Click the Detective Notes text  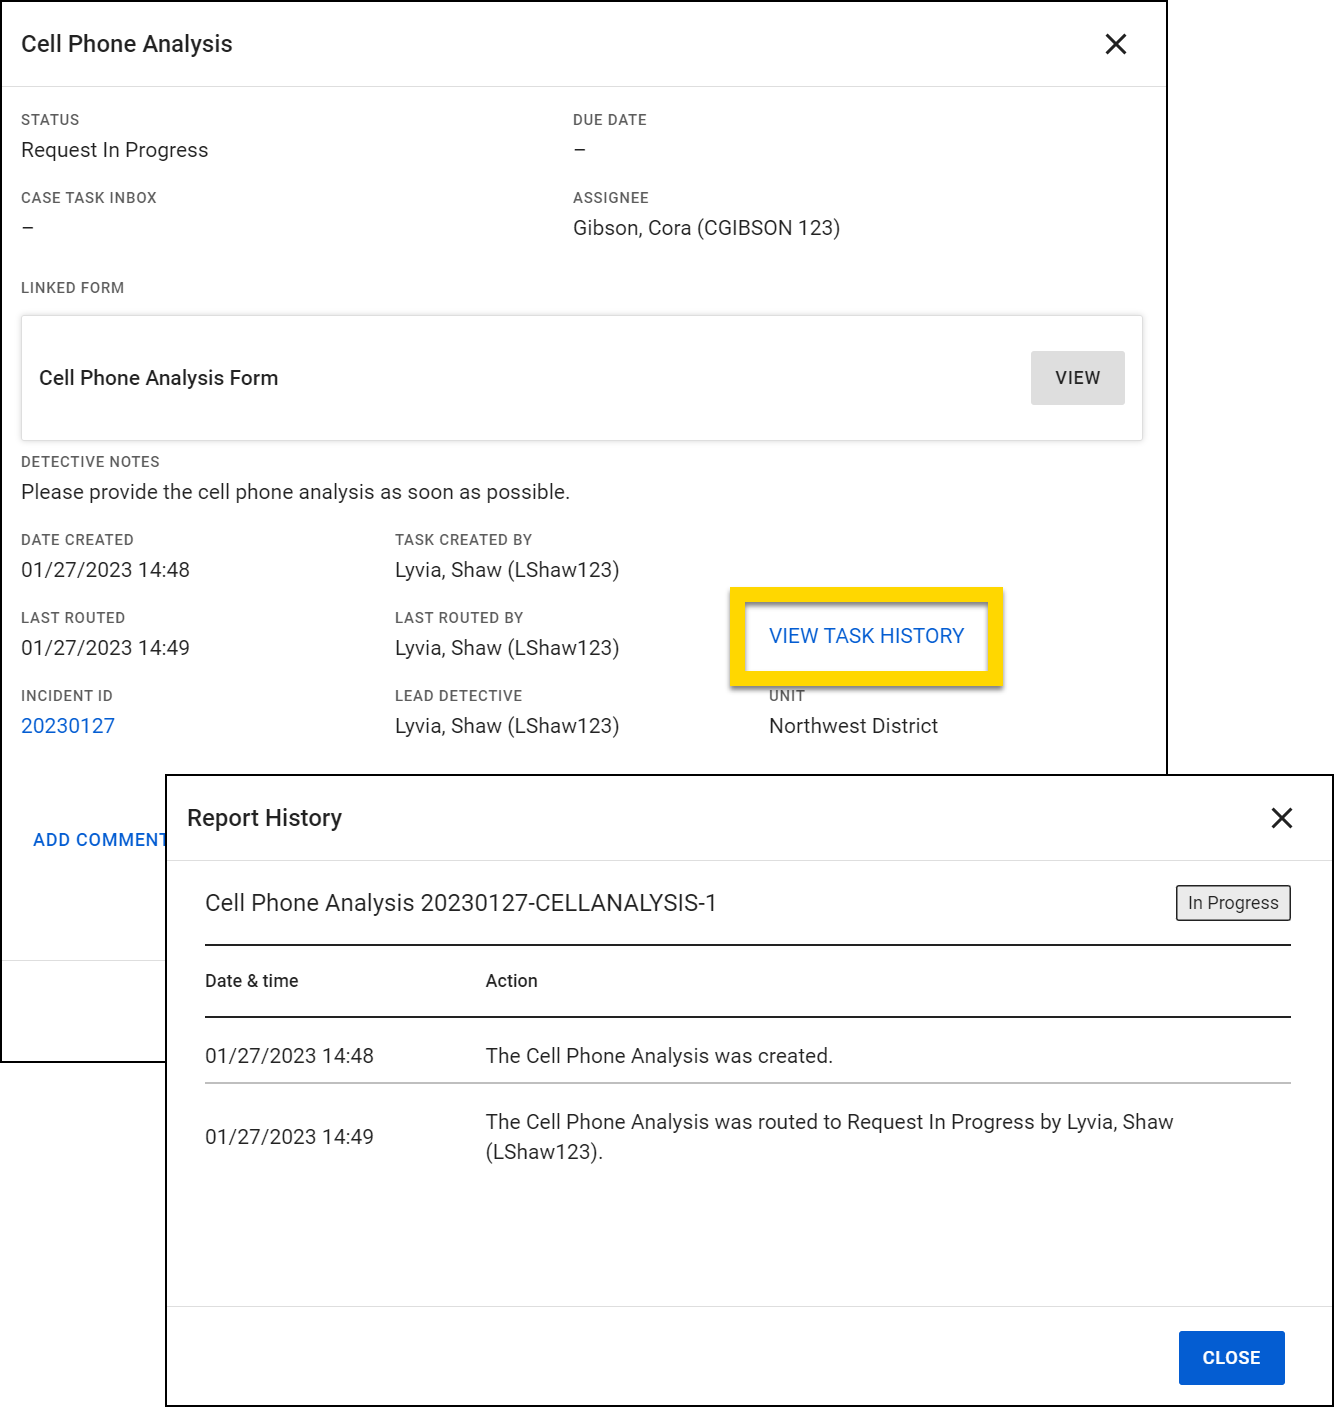tap(295, 492)
